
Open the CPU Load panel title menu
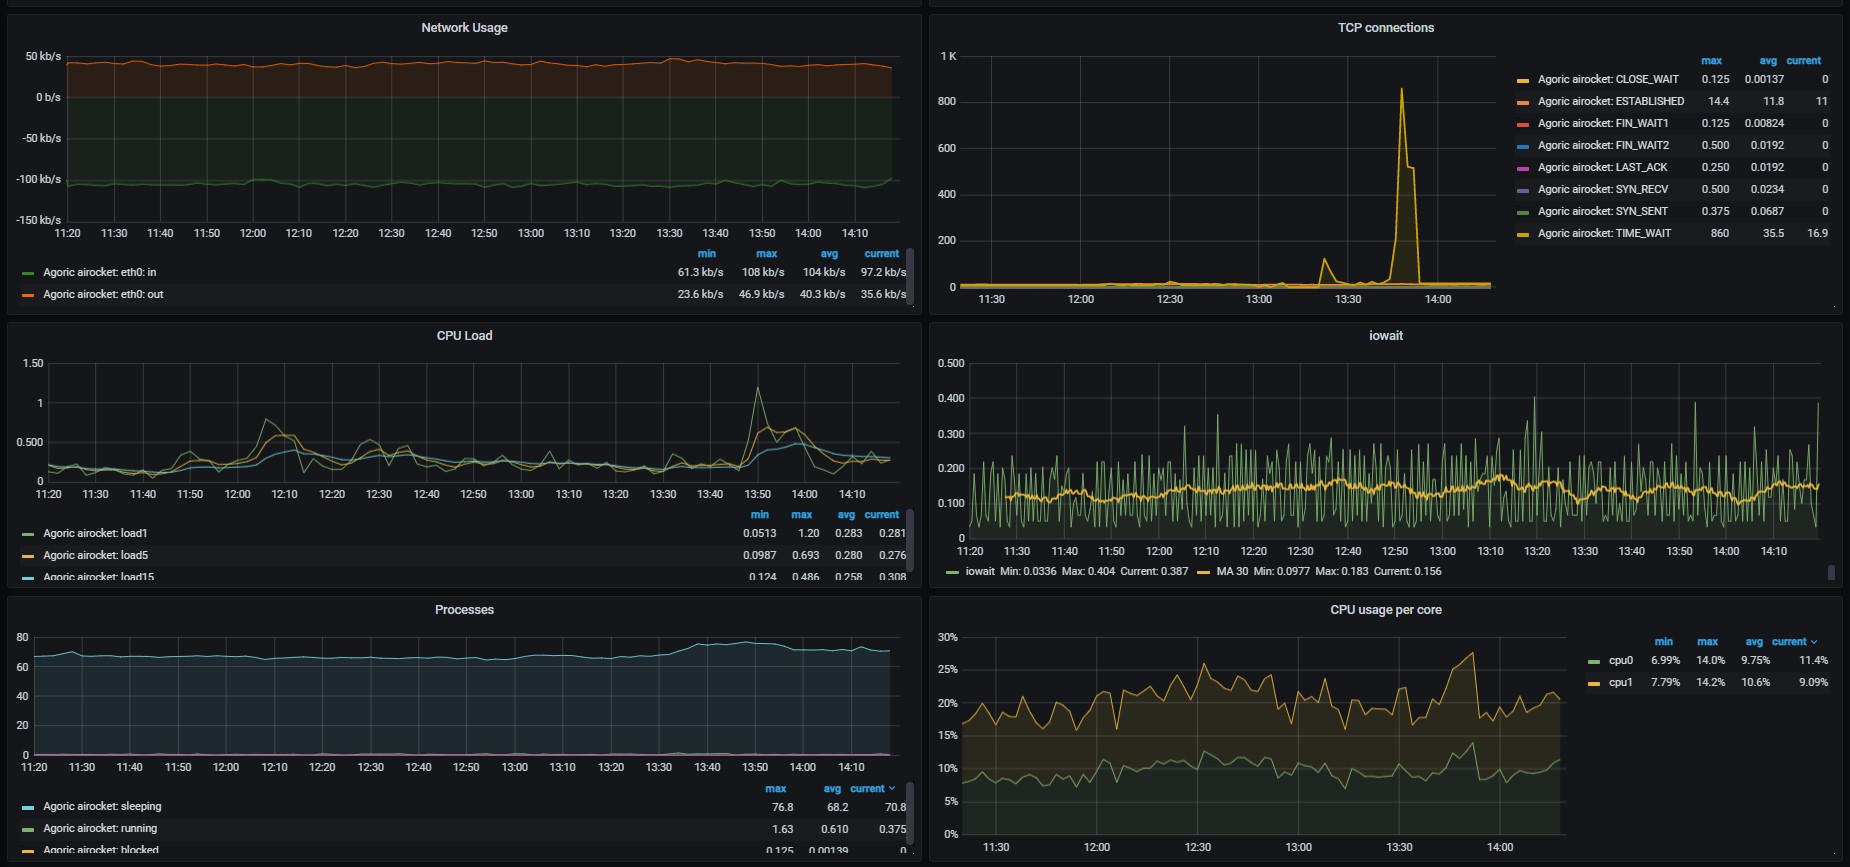[x=464, y=336]
